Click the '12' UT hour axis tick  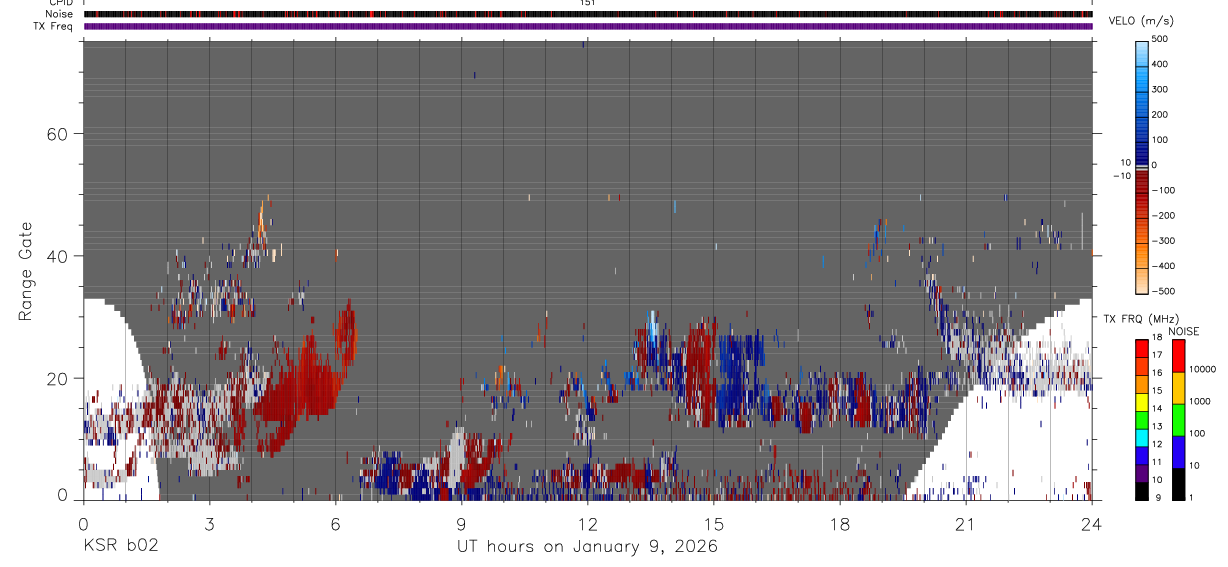[x=587, y=523]
